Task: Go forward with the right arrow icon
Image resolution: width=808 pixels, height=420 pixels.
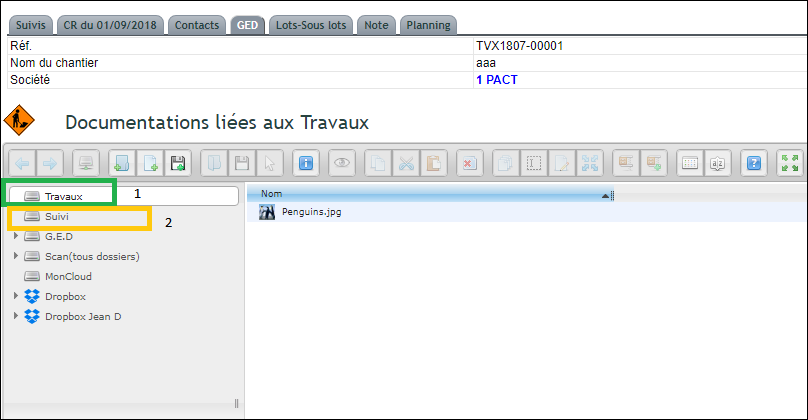Action: click(x=50, y=164)
